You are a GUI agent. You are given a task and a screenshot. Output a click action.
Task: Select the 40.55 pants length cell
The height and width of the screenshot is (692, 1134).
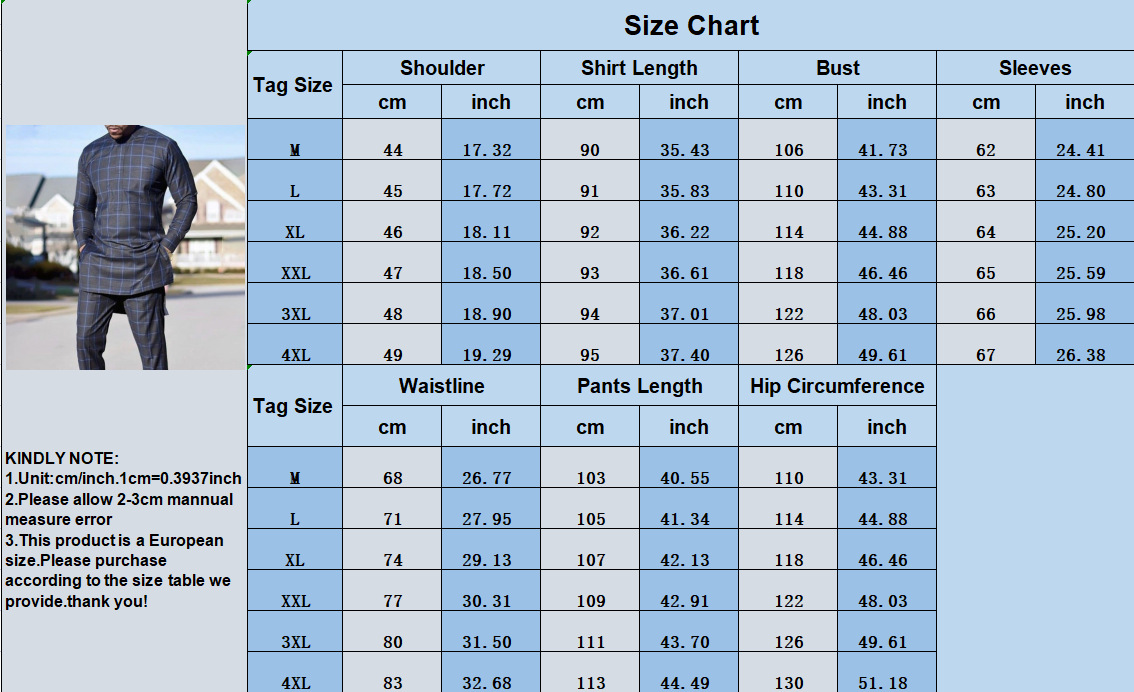[x=685, y=478]
